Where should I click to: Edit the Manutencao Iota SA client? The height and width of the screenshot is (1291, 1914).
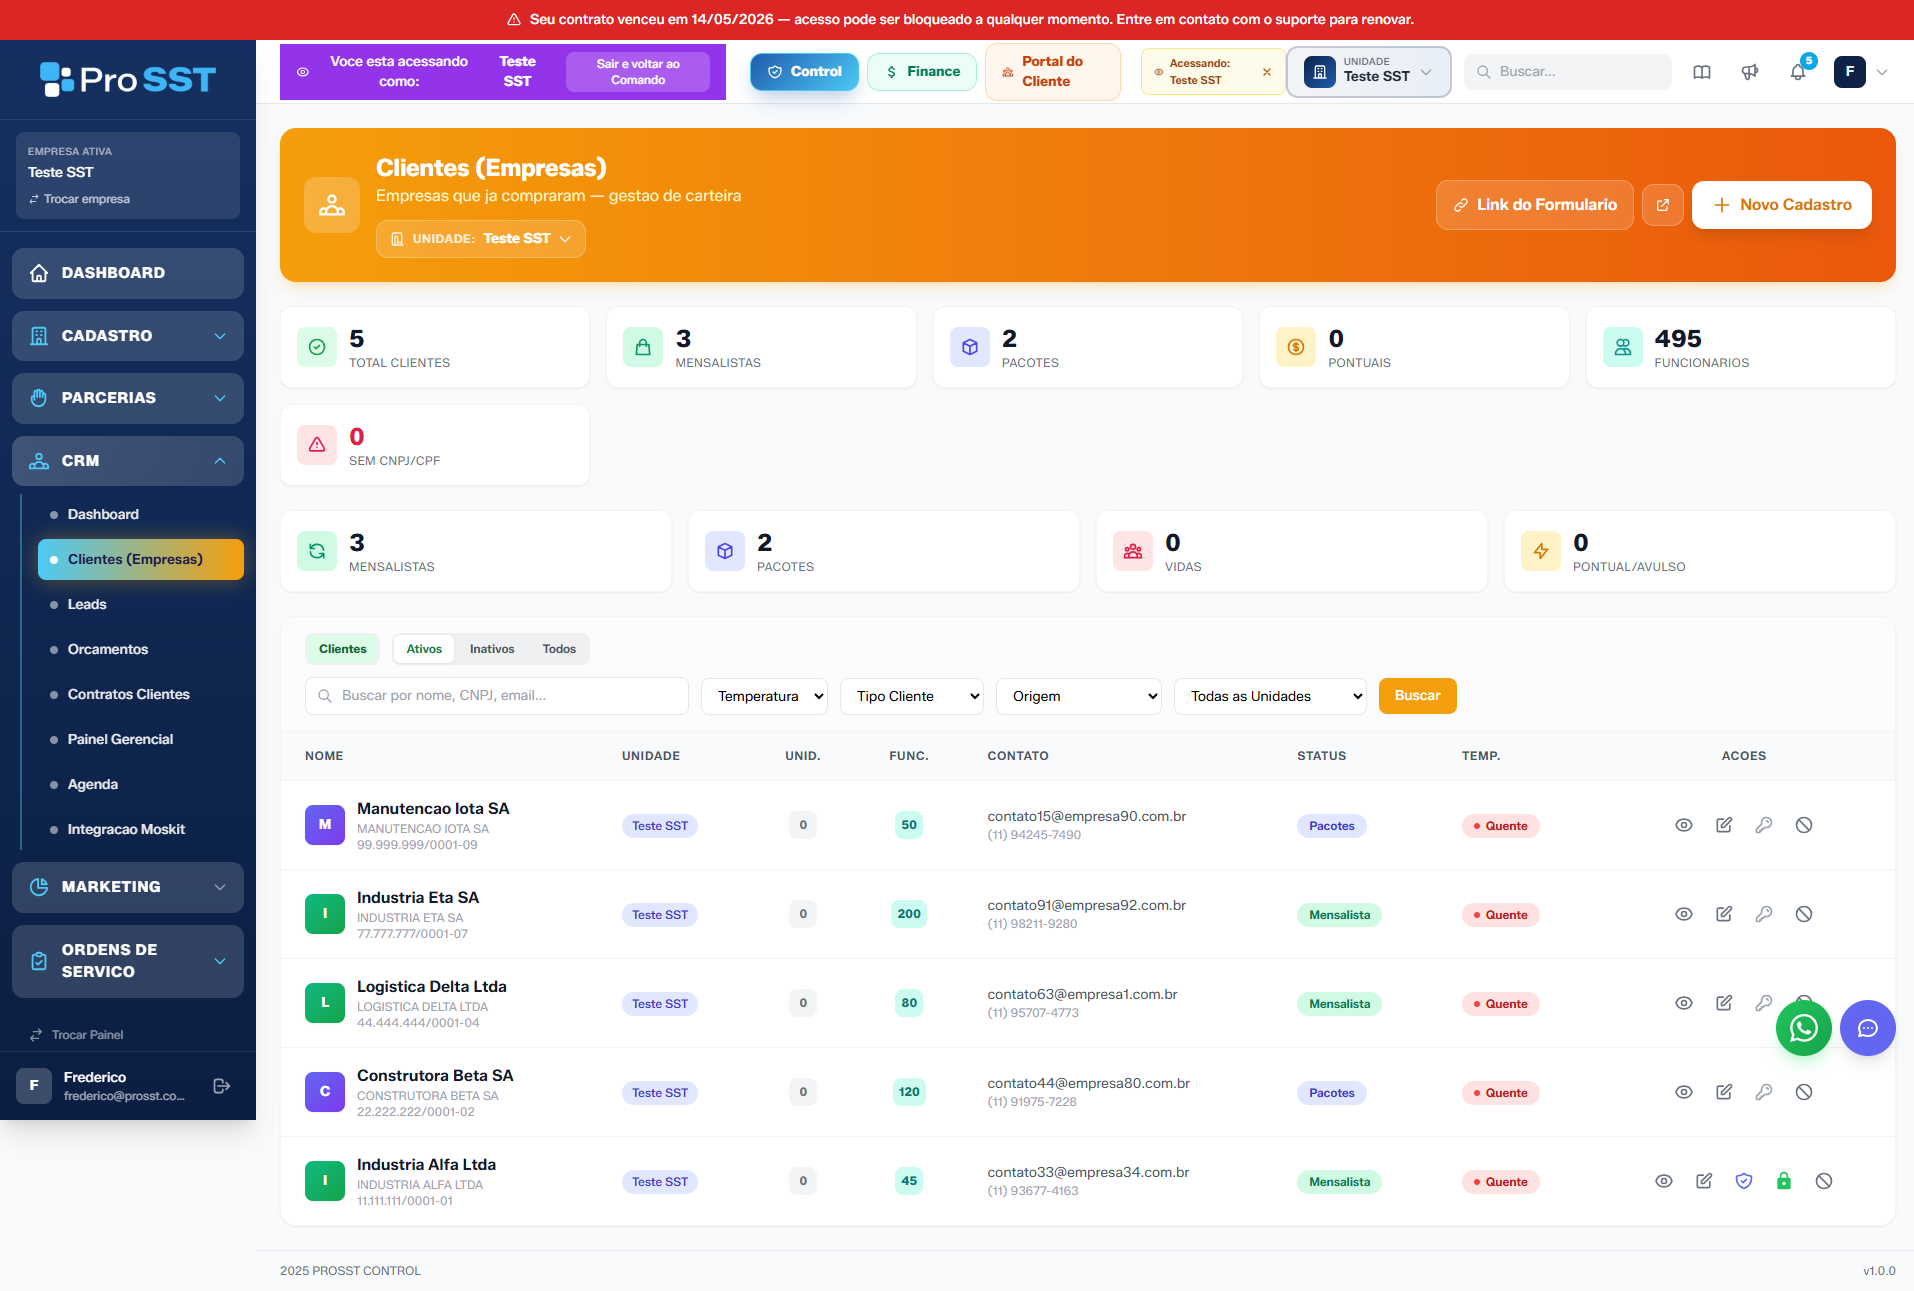click(1724, 825)
